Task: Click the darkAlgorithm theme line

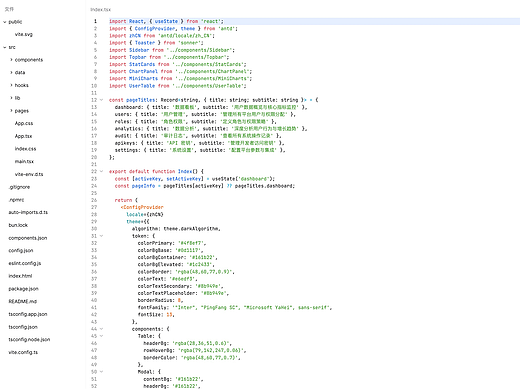Action: pos(176,229)
